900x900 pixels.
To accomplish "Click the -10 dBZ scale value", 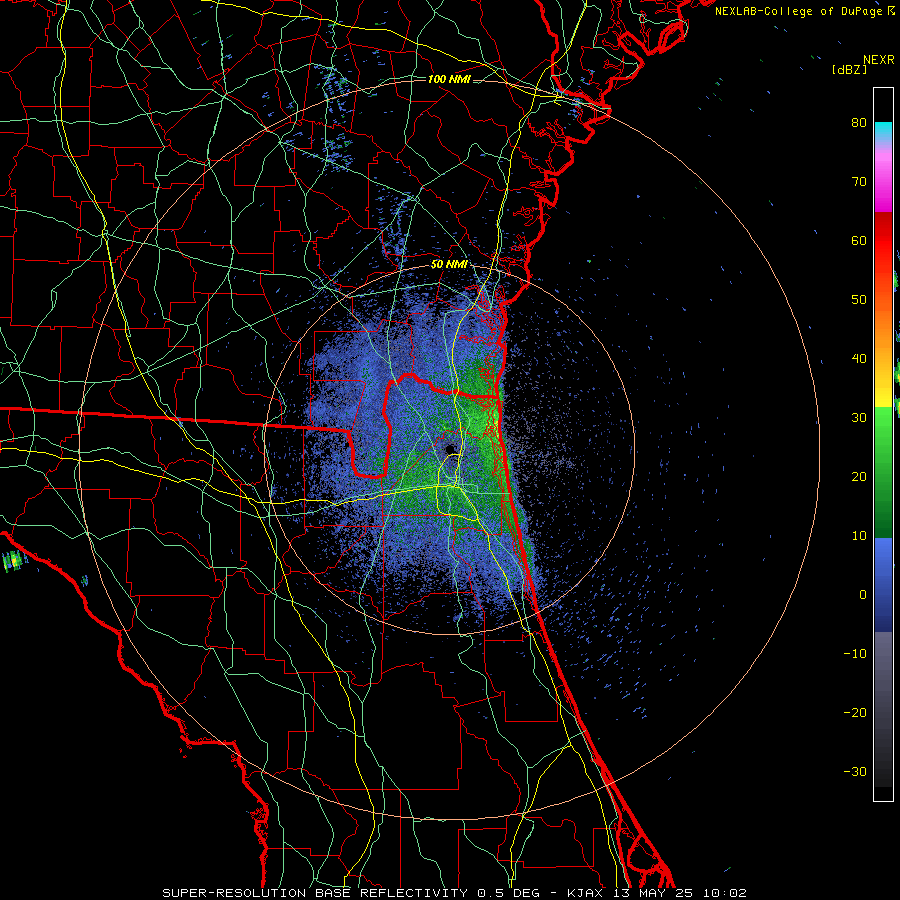I will coord(855,654).
